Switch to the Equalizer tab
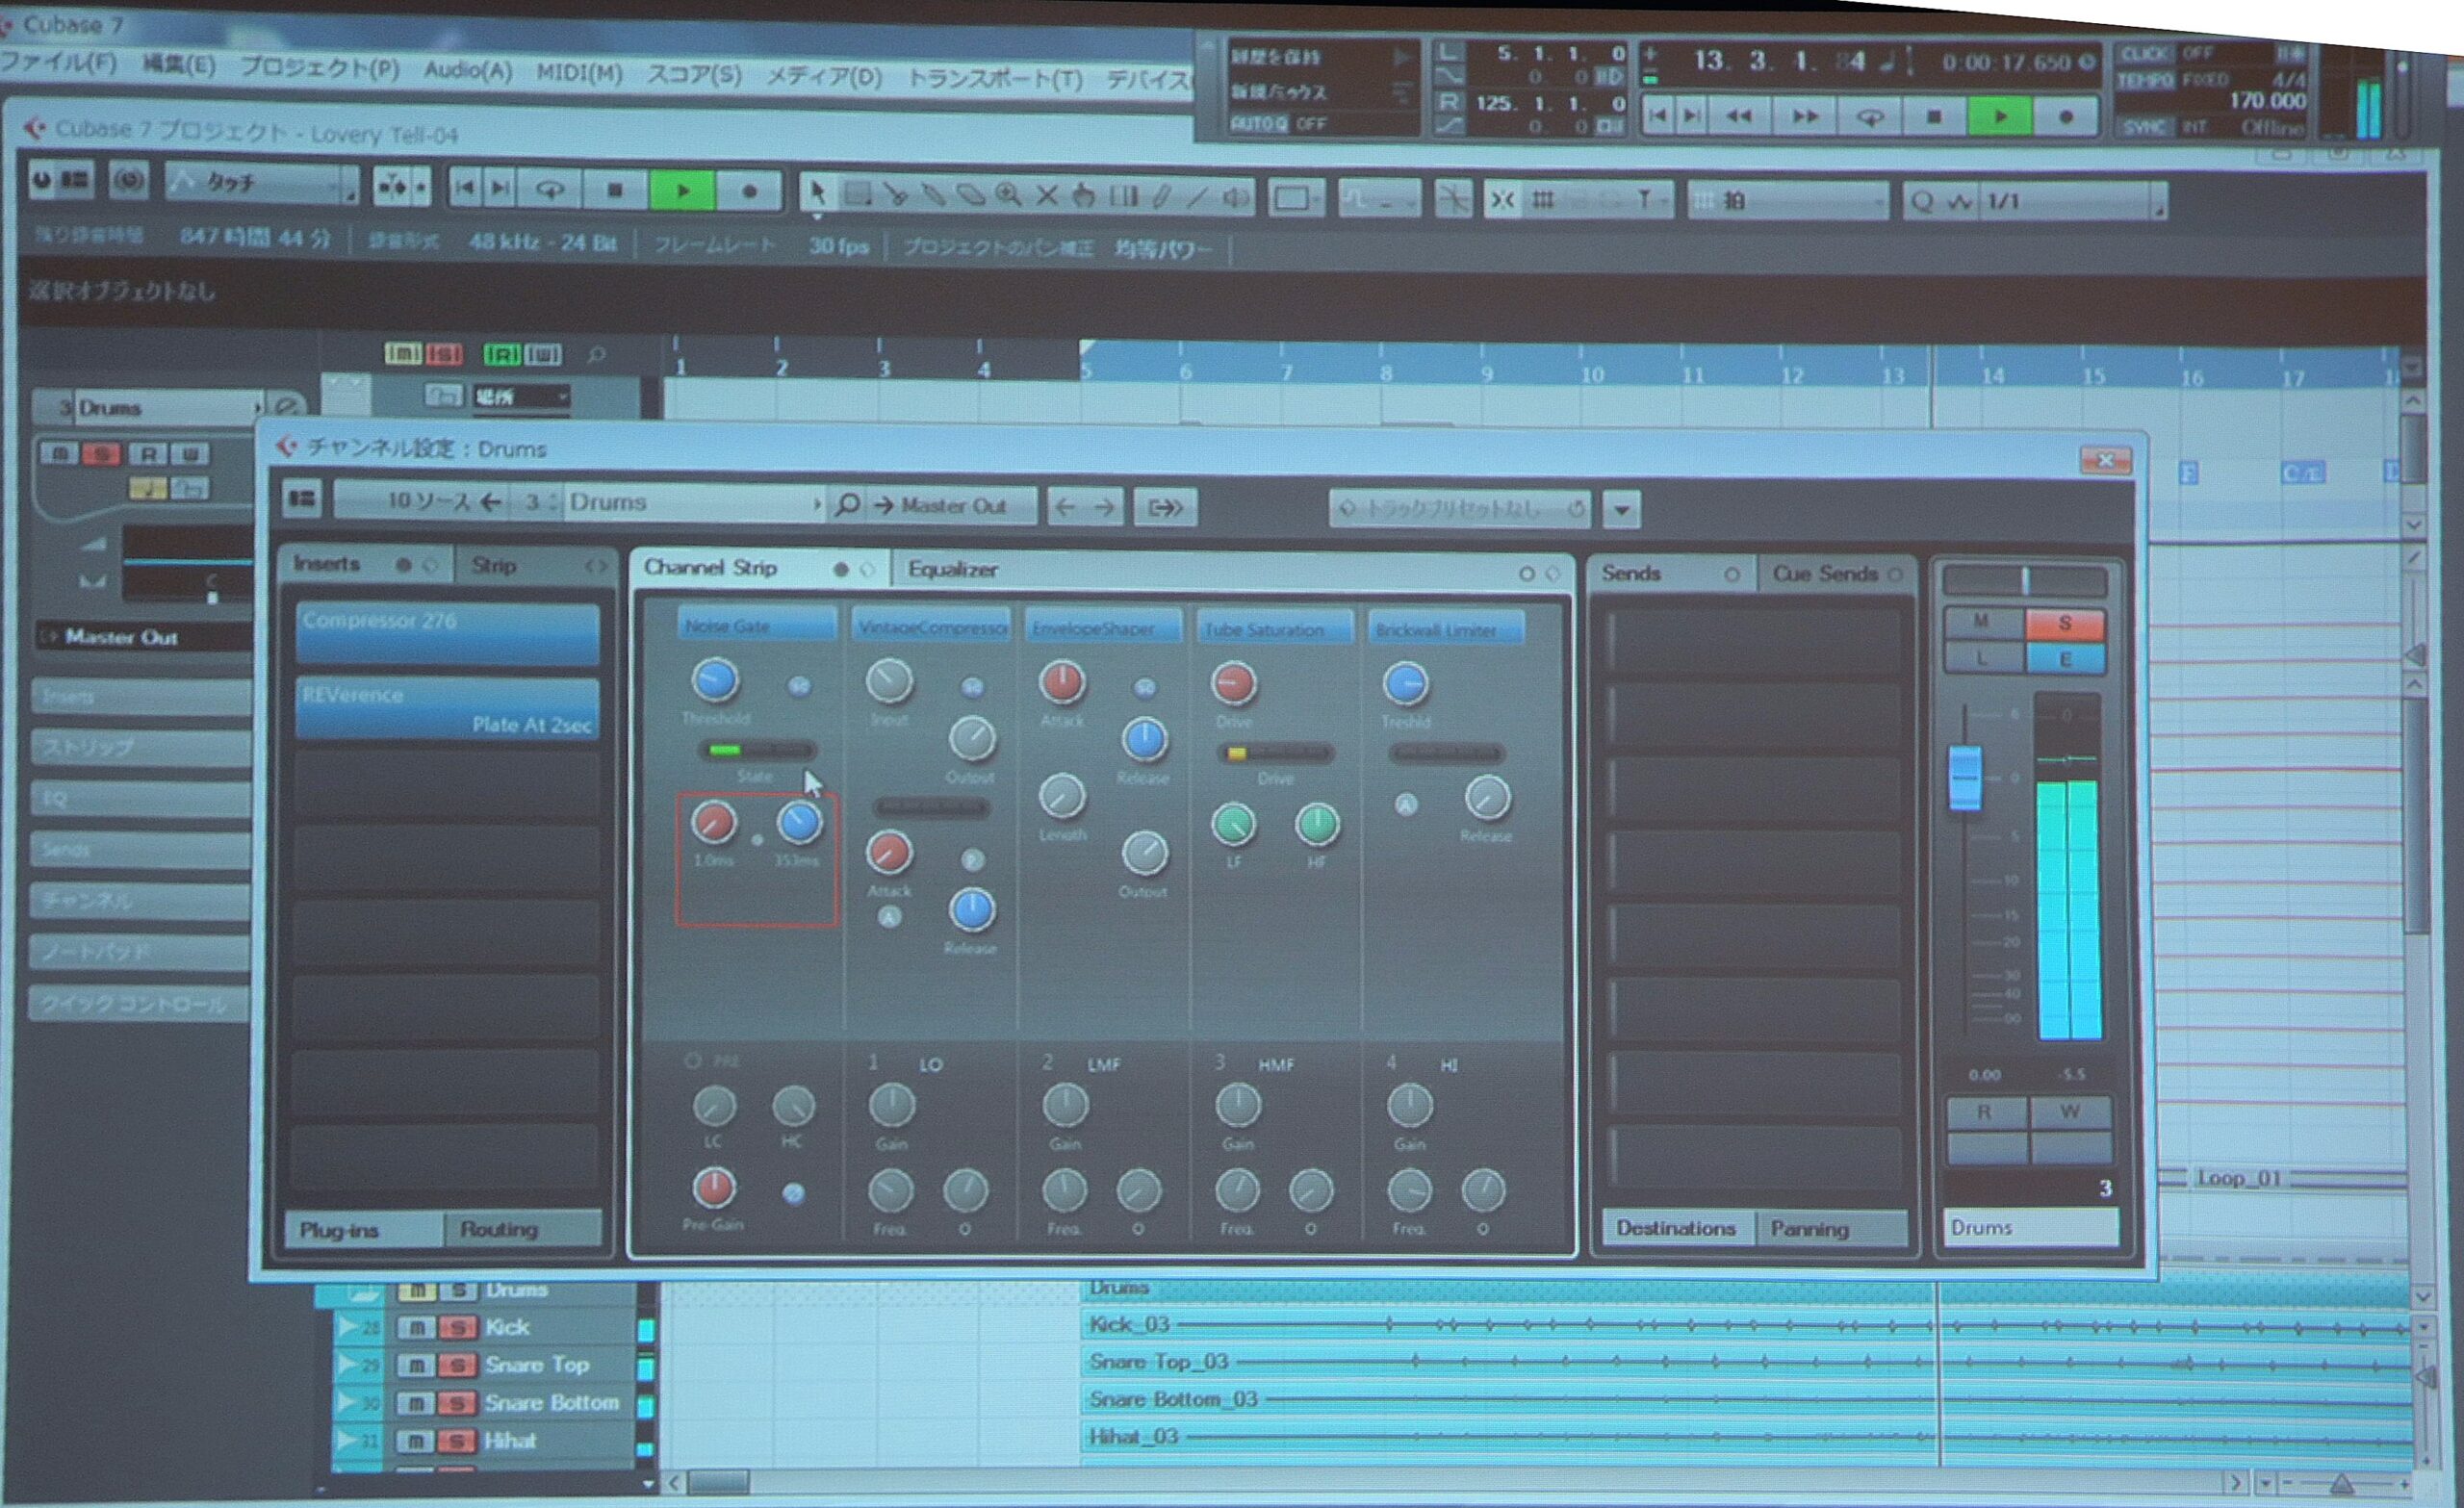 [952, 570]
